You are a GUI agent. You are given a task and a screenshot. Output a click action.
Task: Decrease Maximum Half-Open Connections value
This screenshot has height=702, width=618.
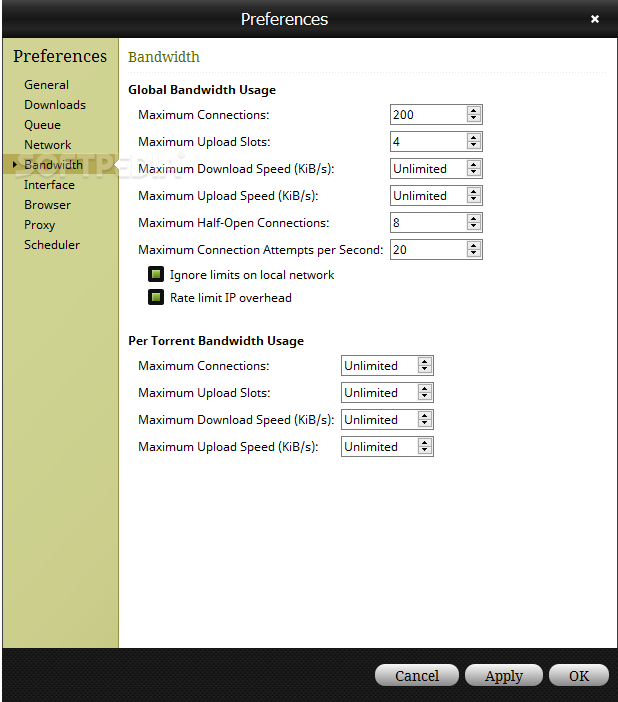[473, 226]
